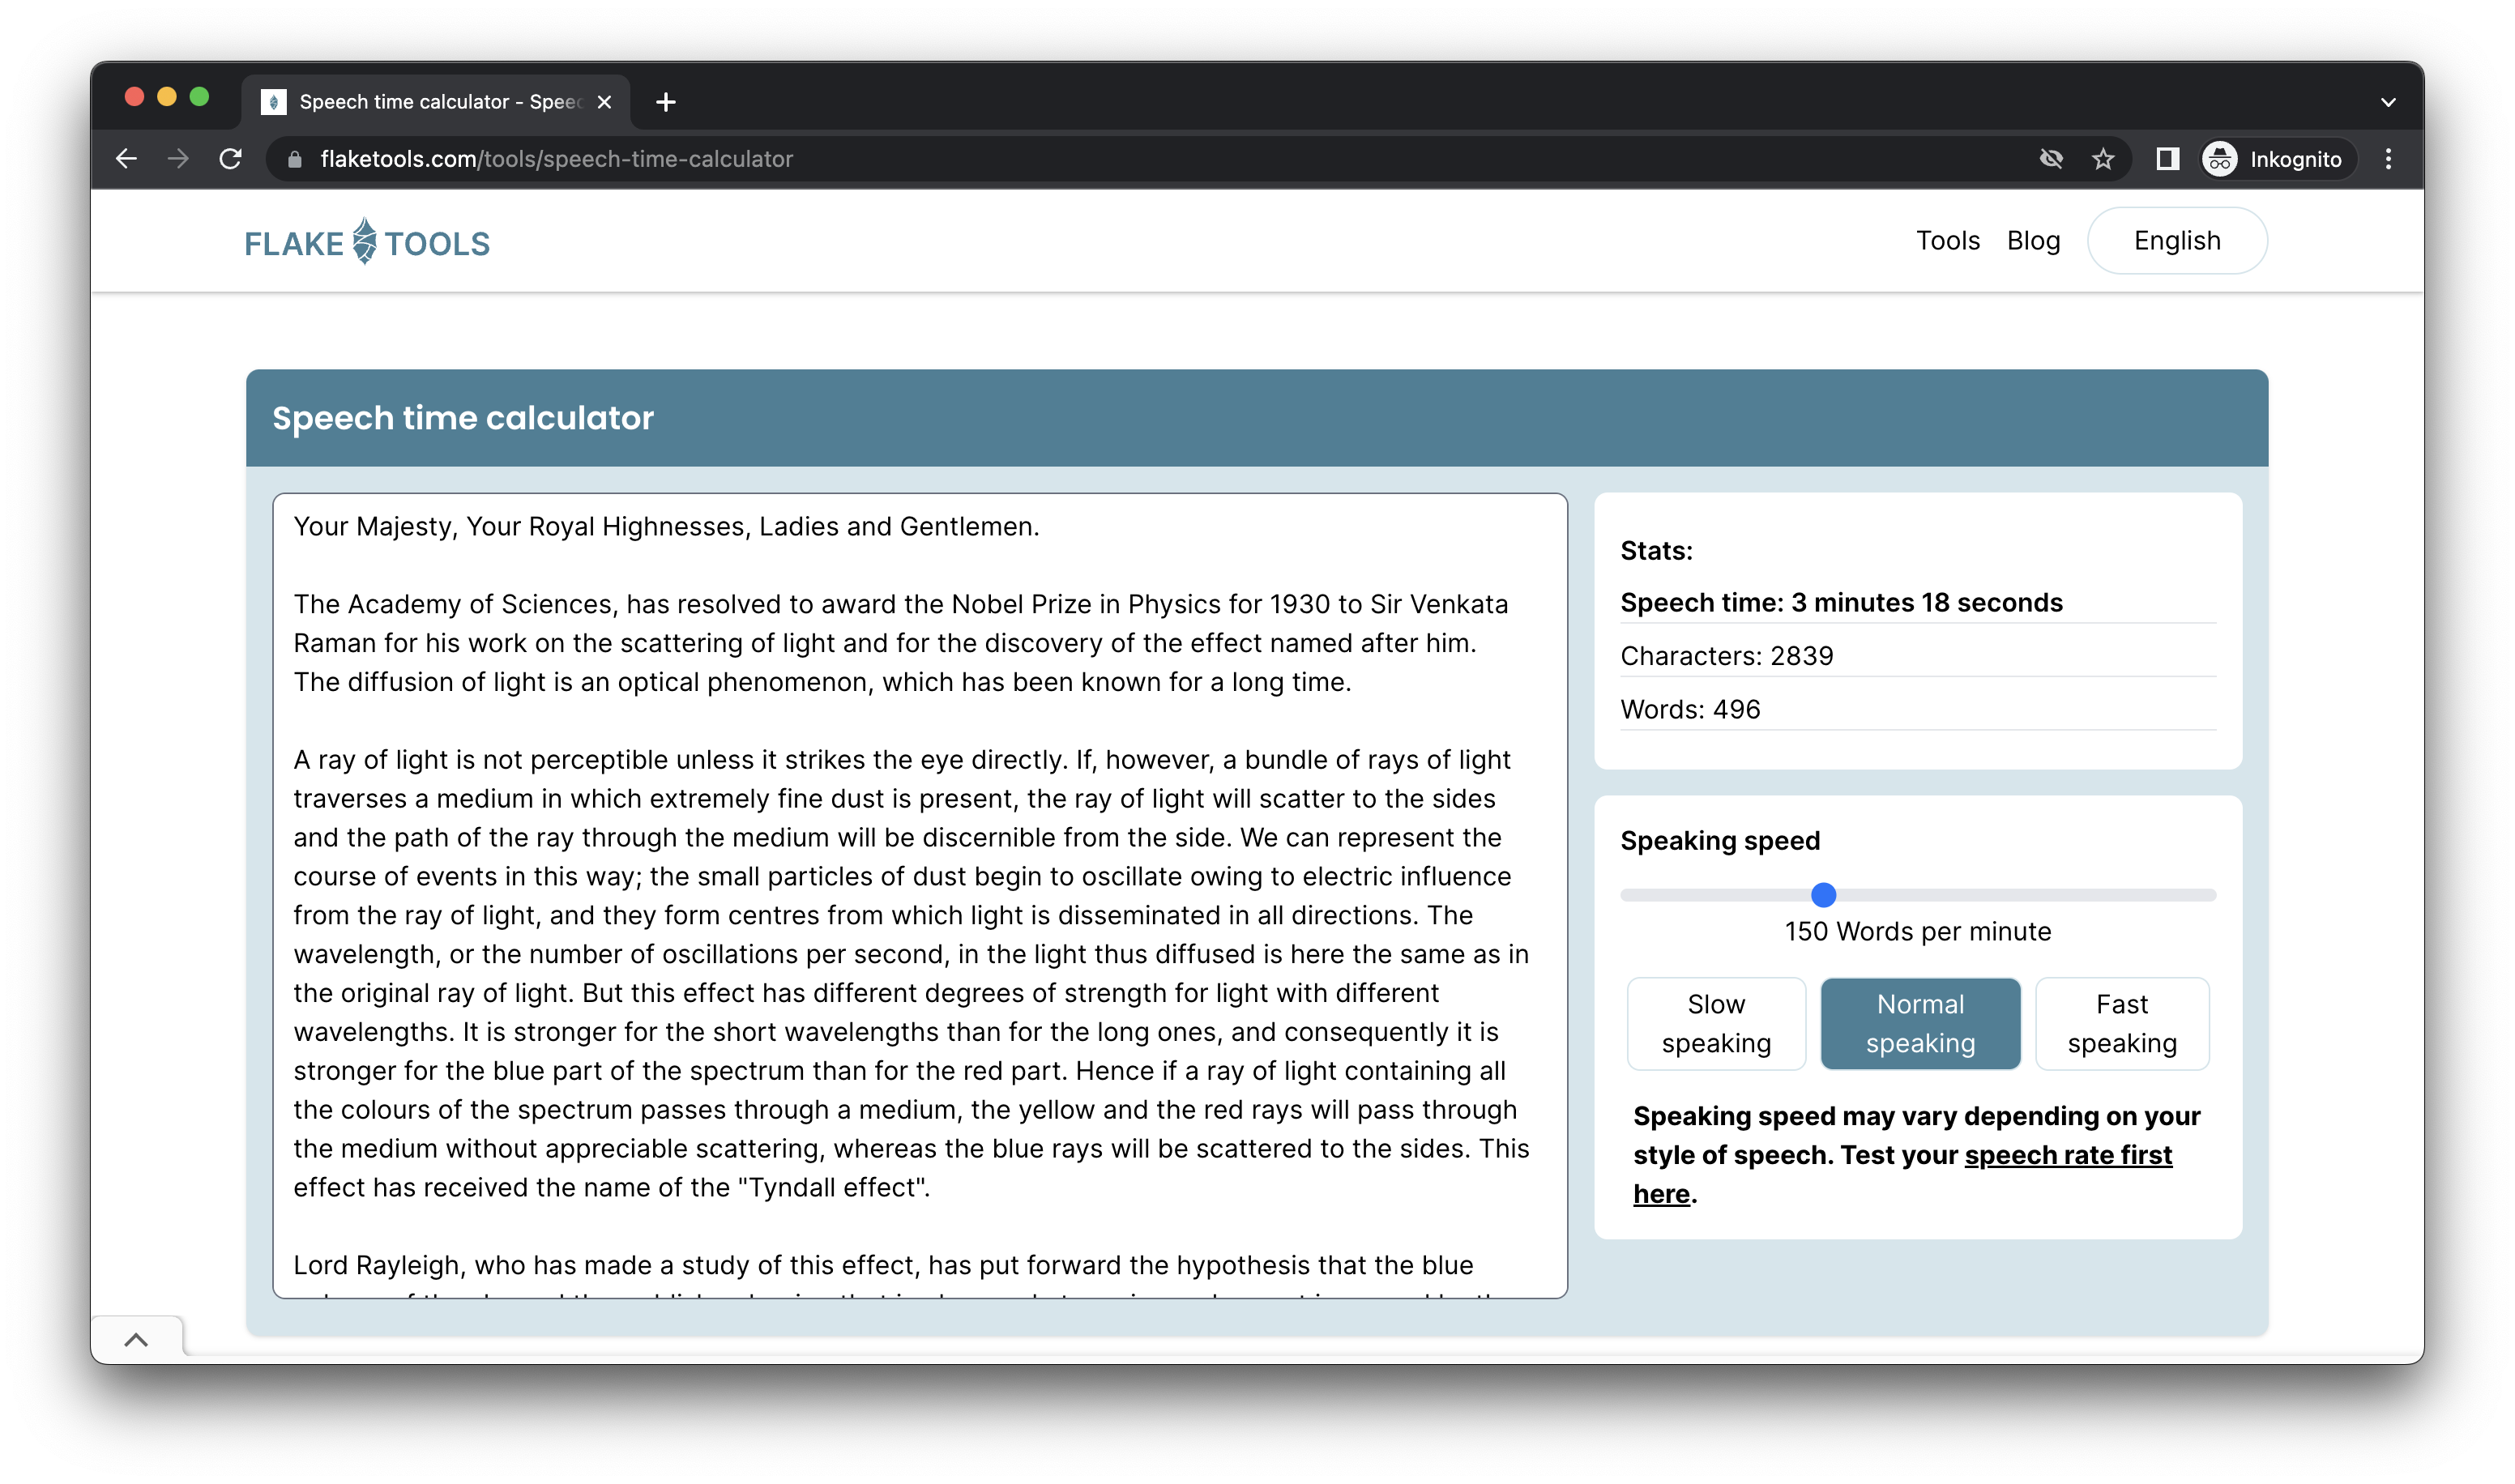Expand the bottom-left chevron up panel
Image resolution: width=2515 pixels, height=1484 pixels.
tap(136, 1340)
